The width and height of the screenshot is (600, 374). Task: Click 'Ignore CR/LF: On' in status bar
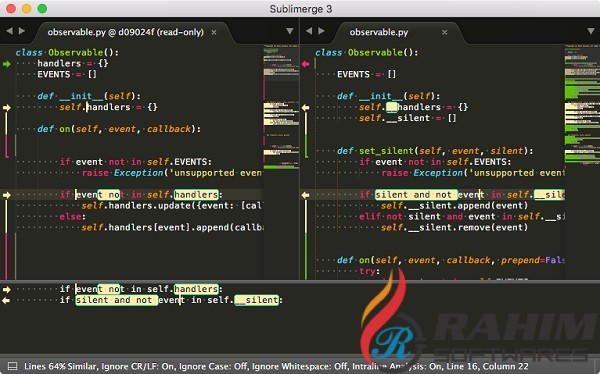point(138,366)
